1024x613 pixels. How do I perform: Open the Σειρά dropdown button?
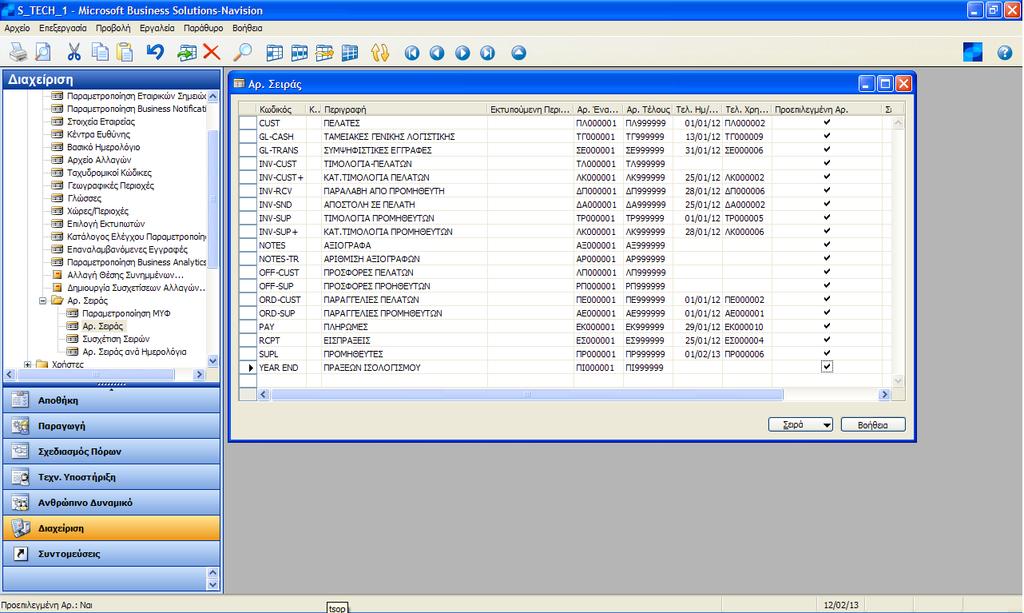point(801,424)
